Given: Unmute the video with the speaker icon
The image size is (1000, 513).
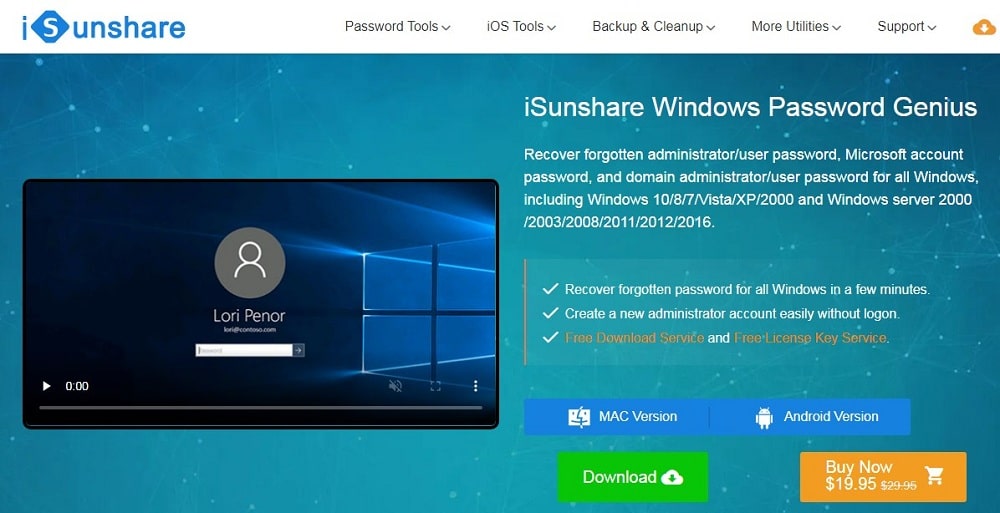Looking at the screenshot, I should [395, 386].
